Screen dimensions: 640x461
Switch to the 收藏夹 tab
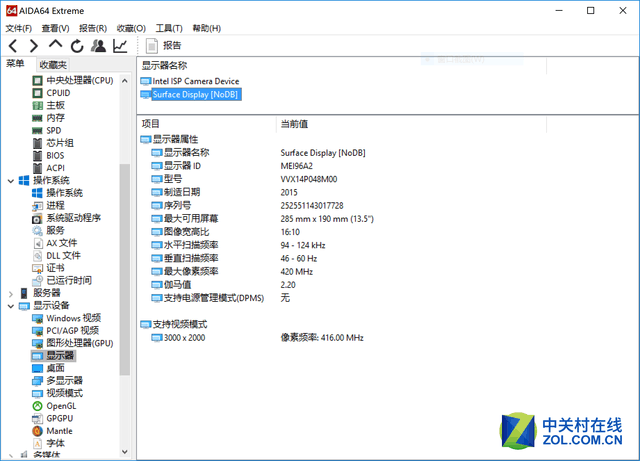(53, 65)
